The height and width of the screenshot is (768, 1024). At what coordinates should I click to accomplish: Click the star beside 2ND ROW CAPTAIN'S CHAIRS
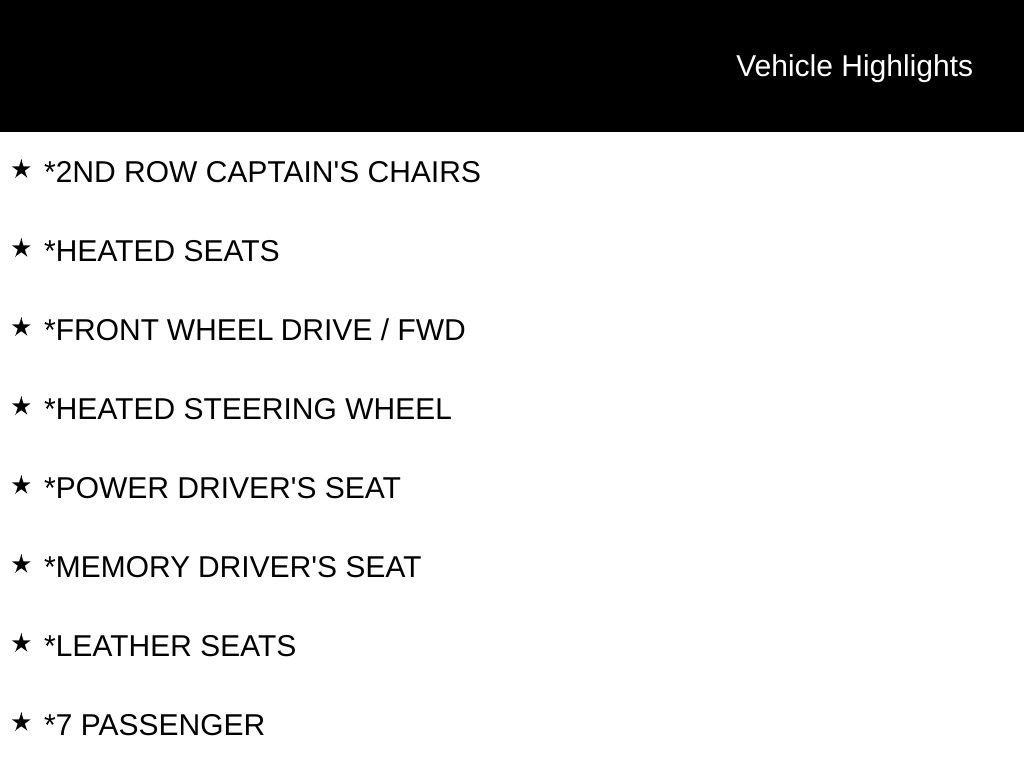(21, 170)
